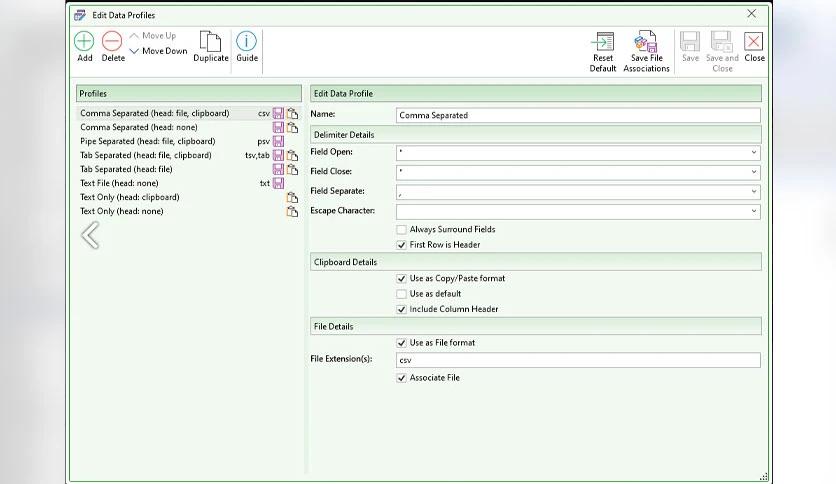This screenshot has height=484, width=836.
Task: Click the File Extension(s) input field
Action: coord(577,360)
